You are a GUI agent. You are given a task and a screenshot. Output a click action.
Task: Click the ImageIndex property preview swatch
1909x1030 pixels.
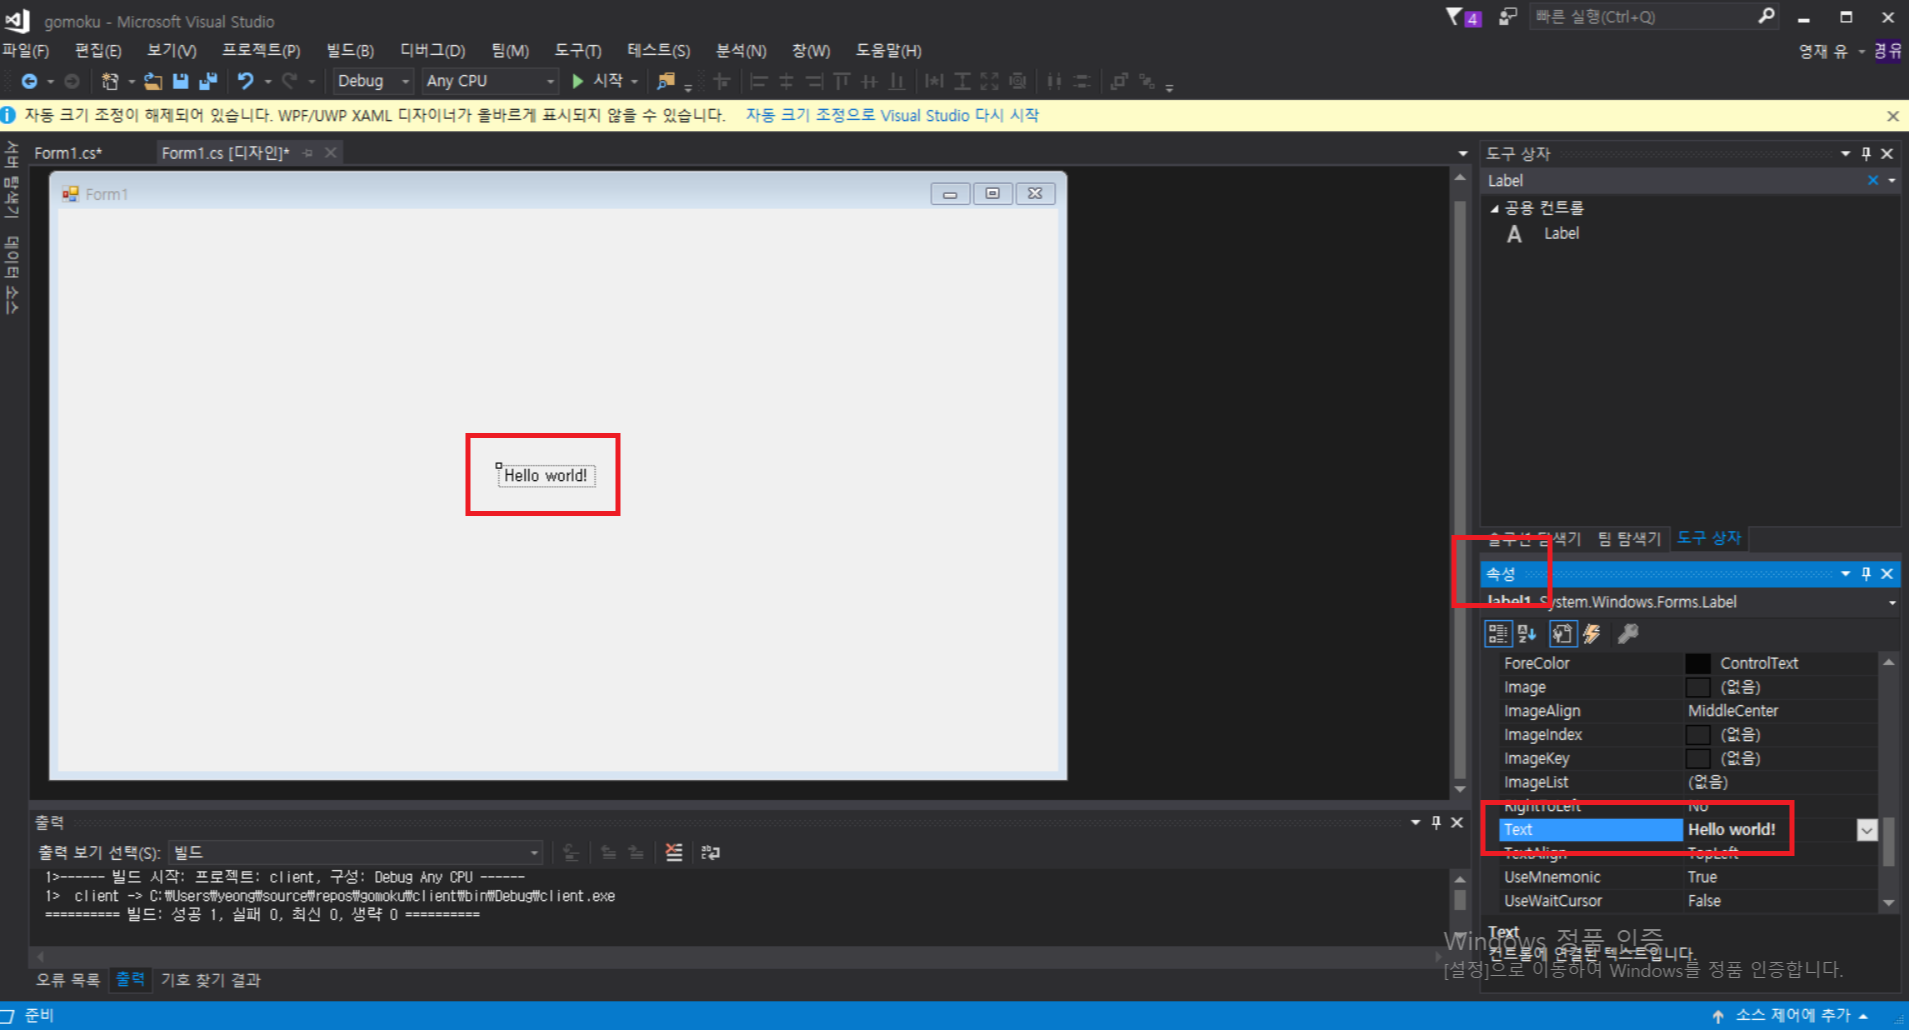click(x=1698, y=735)
